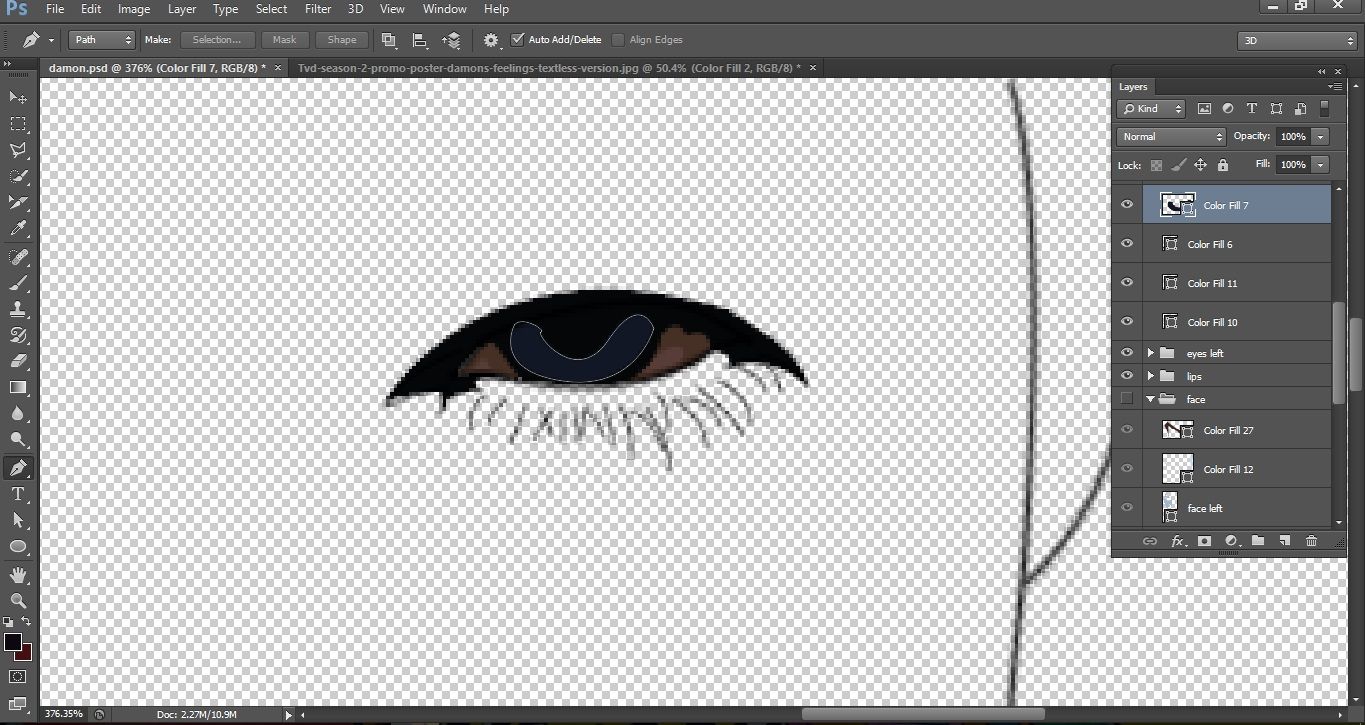The height and width of the screenshot is (725, 1365).
Task: Select the Hand tool
Action: (x=18, y=575)
